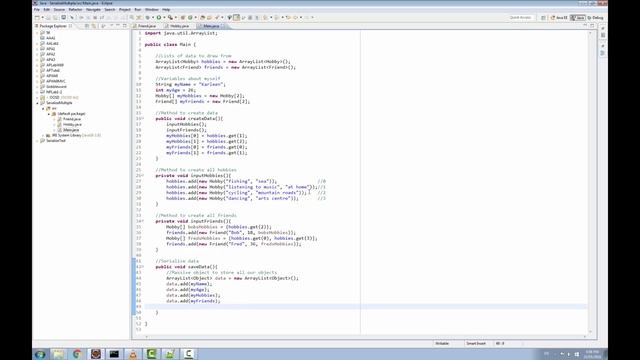Expand the SerialiseTest project

(x=38, y=141)
